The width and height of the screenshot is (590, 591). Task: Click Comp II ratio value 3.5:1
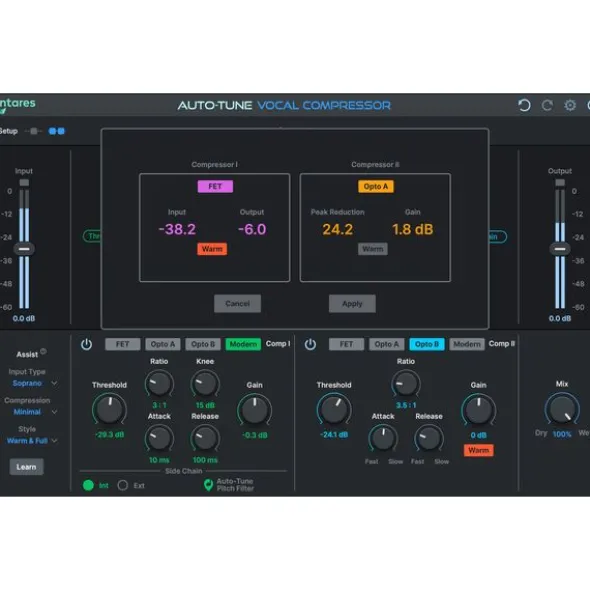pyautogui.click(x=406, y=405)
